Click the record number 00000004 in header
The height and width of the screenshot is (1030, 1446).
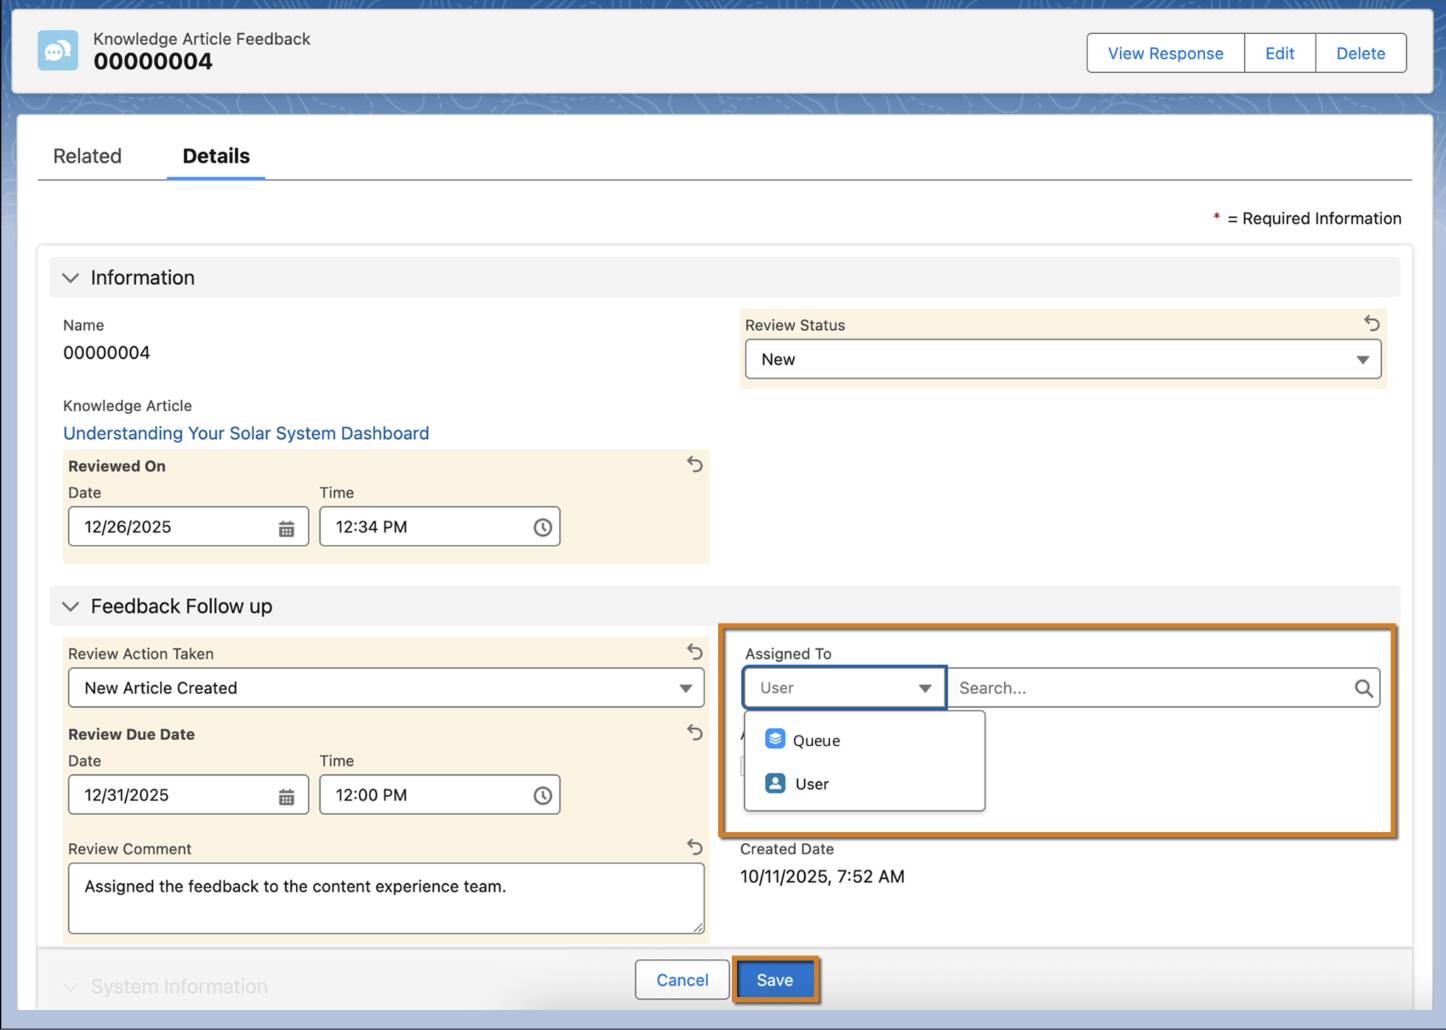tap(153, 62)
